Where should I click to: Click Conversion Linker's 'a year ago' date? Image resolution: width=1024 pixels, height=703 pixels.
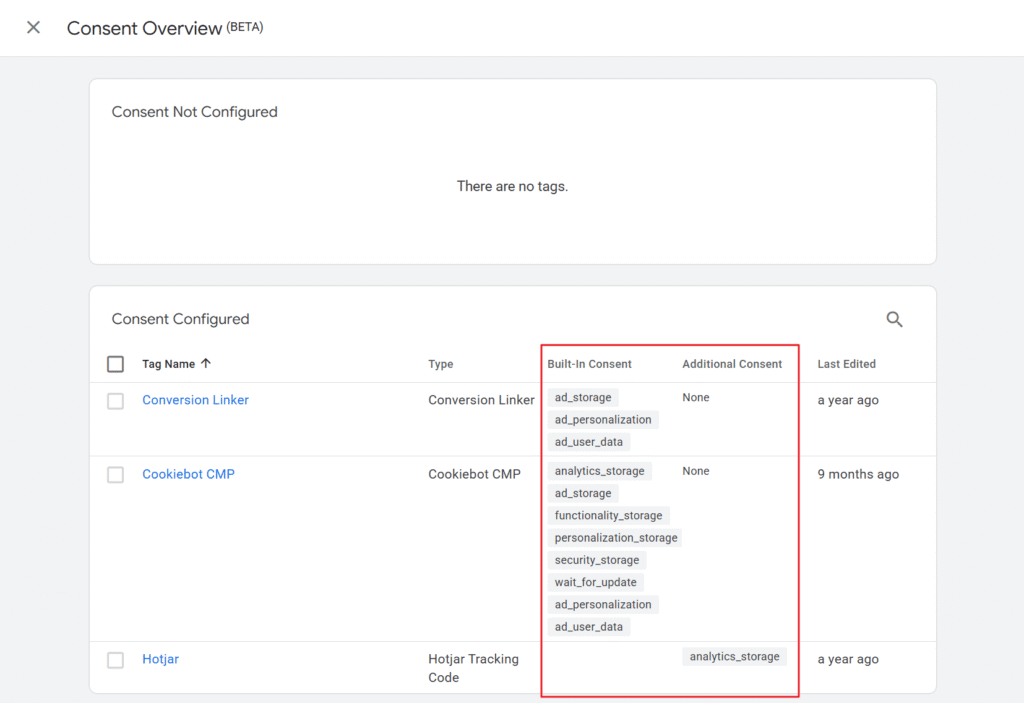tap(848, 400)
